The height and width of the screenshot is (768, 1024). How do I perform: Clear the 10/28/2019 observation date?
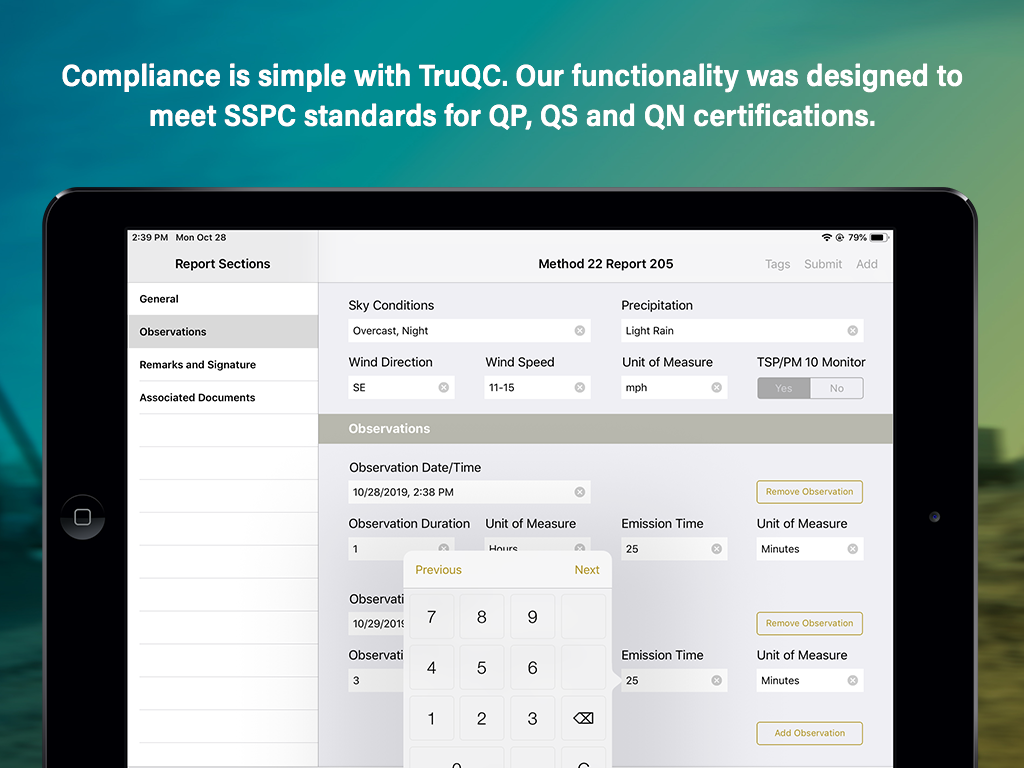579,492
